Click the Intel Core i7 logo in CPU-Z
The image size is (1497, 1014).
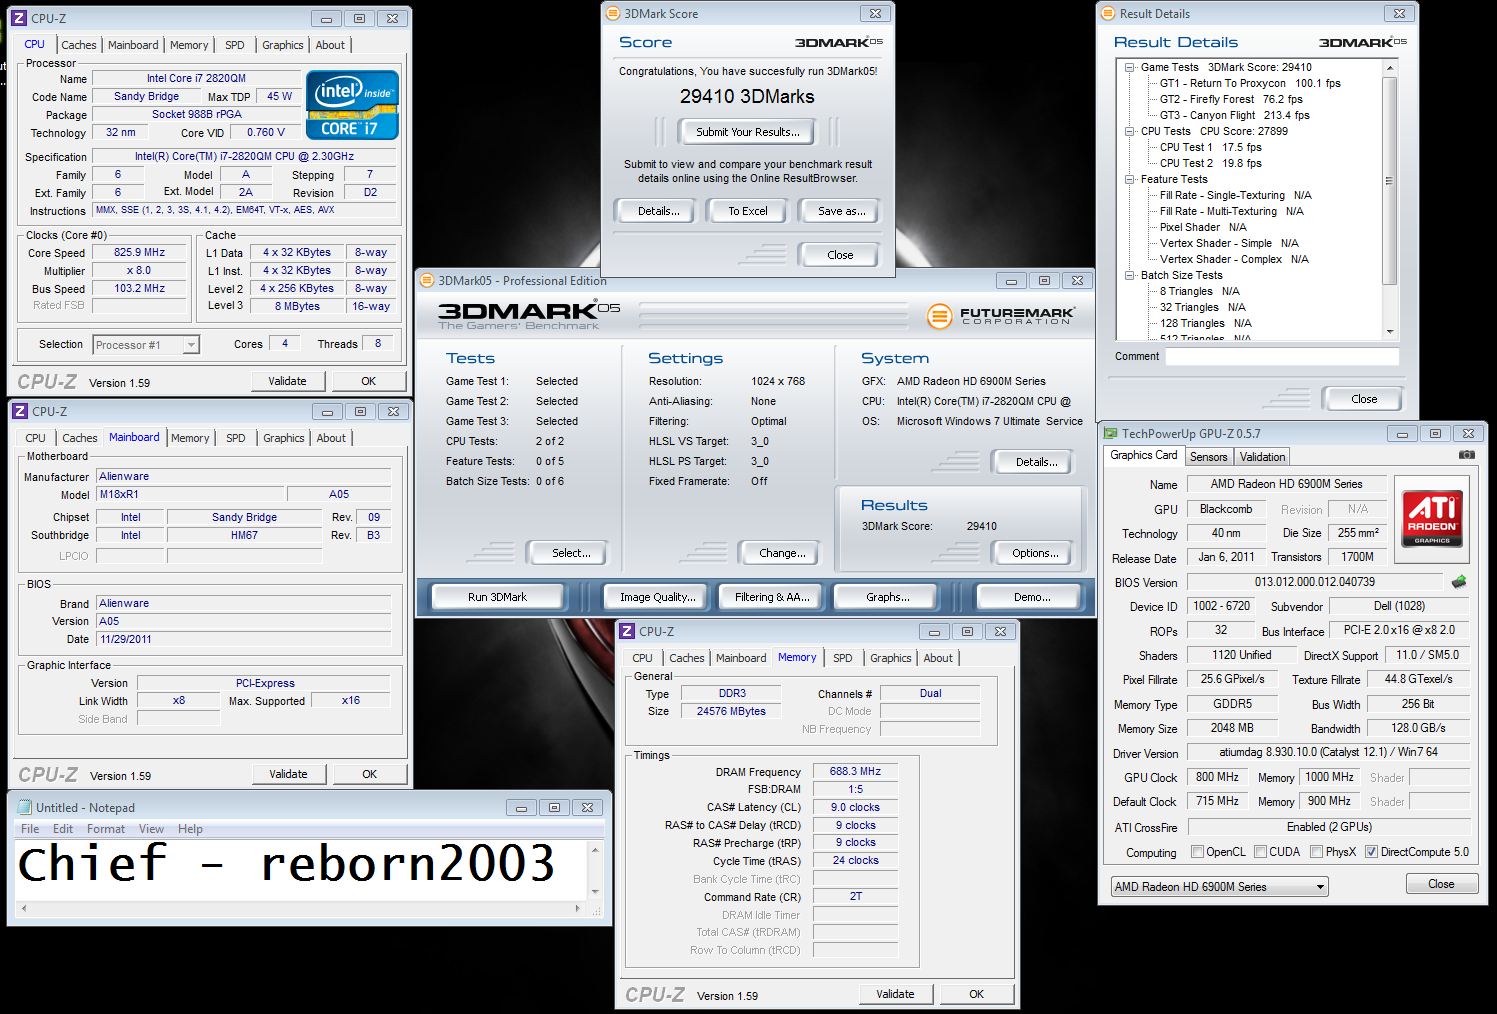click(352, 104)
